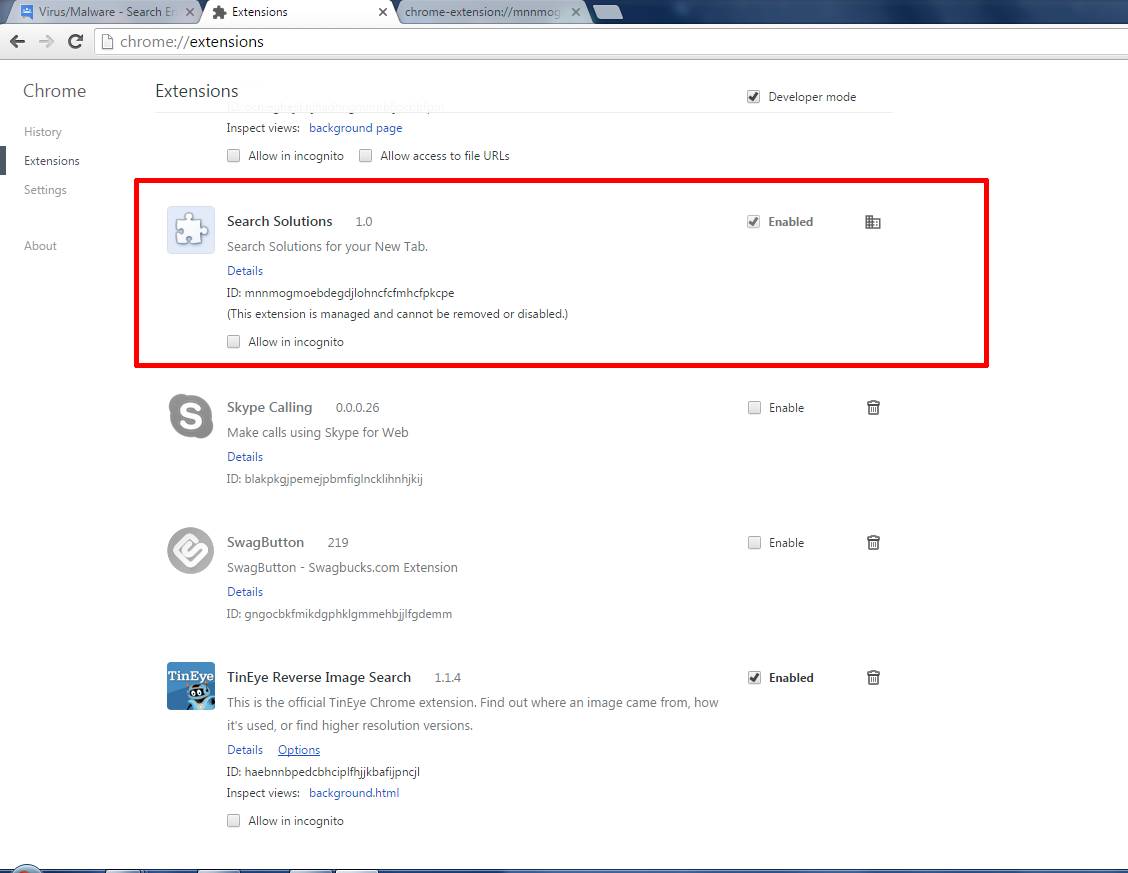Inspect TinEye background.html view
This screenshot has width=1128, height=873.
354,793
